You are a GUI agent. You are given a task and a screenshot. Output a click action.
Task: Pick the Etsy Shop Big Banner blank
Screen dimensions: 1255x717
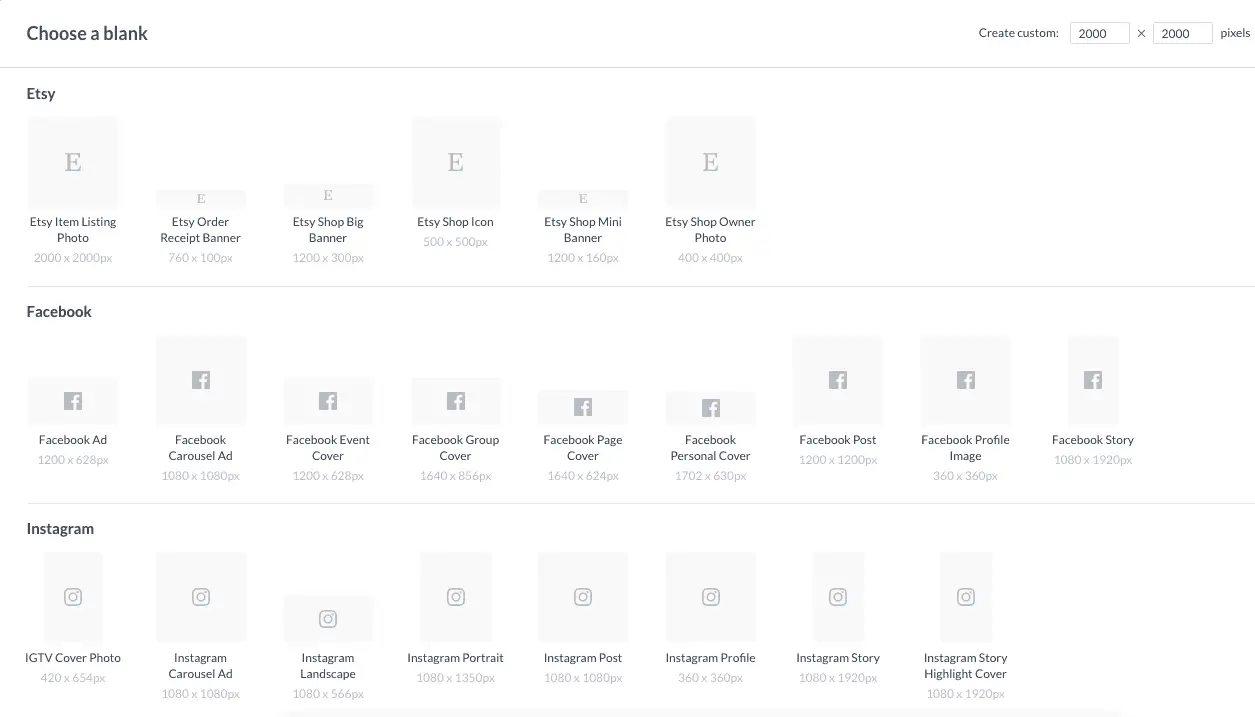click(x=328, y=196)
